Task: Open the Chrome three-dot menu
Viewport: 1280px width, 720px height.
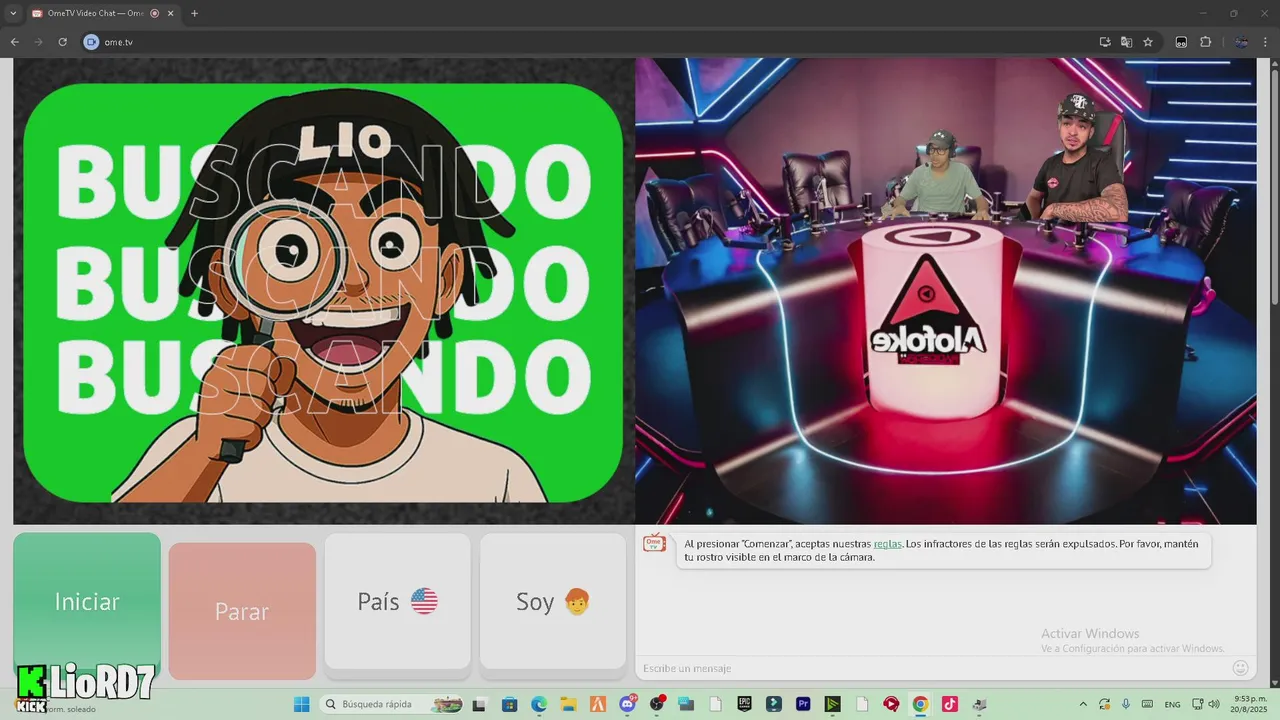Action: (x=1266, y=42)
